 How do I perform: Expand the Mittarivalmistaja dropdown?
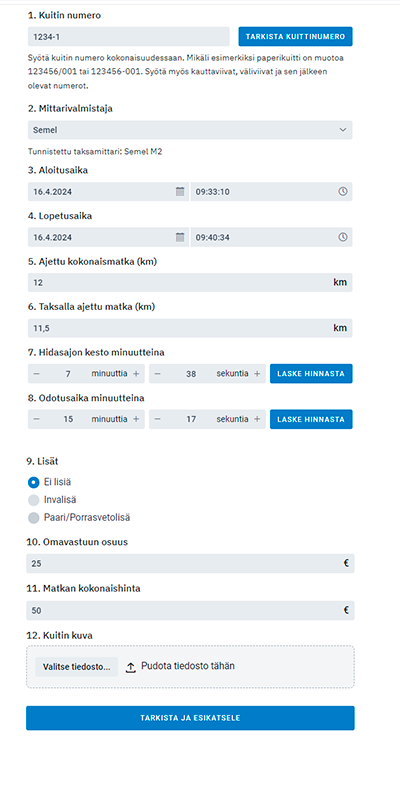tap(190, 130)
